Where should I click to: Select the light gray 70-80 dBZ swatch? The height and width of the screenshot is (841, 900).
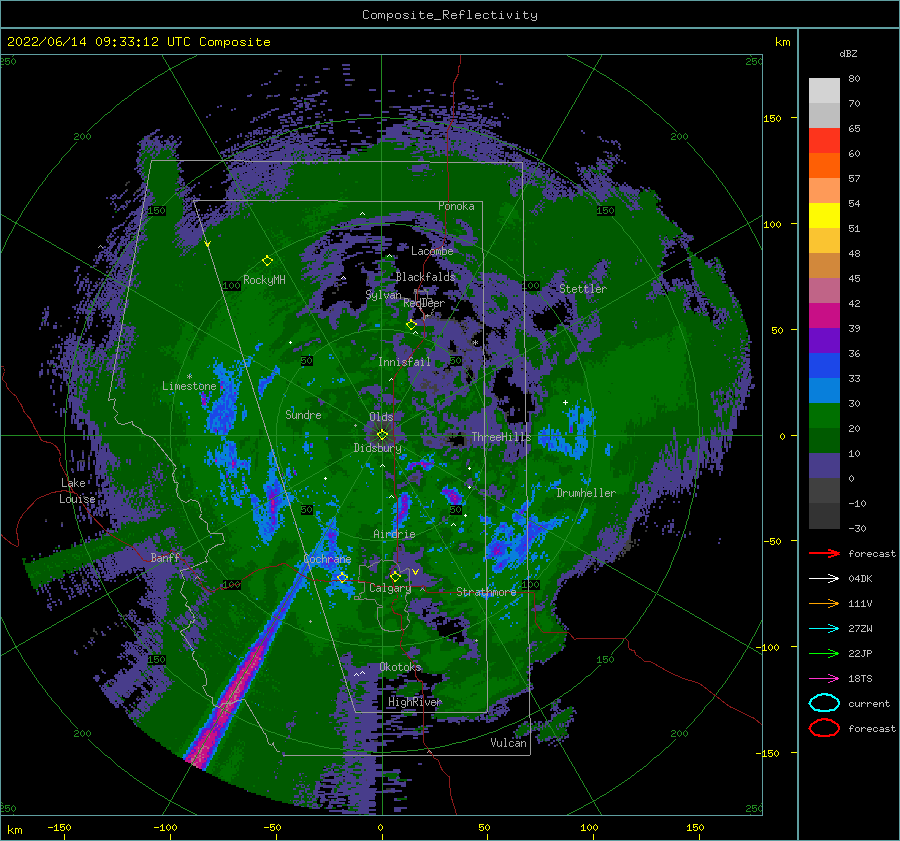pyautogui.click(x=824, y=91)
